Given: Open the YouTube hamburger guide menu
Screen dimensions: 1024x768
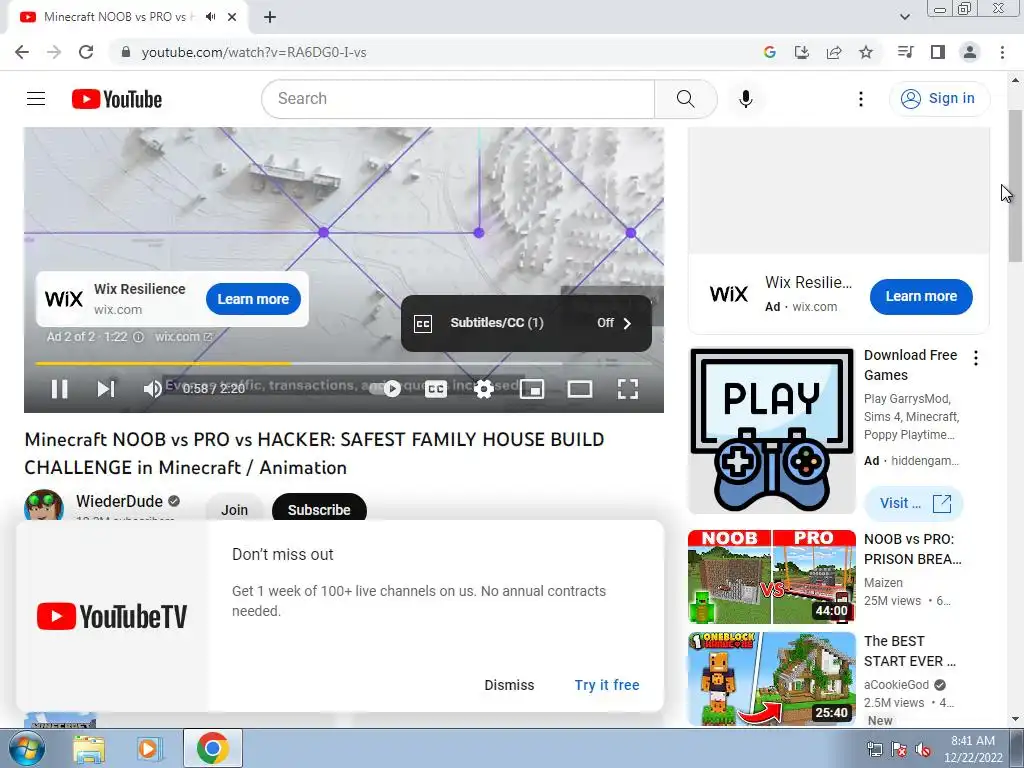Looking at the screenshot, I should point(36,99).
